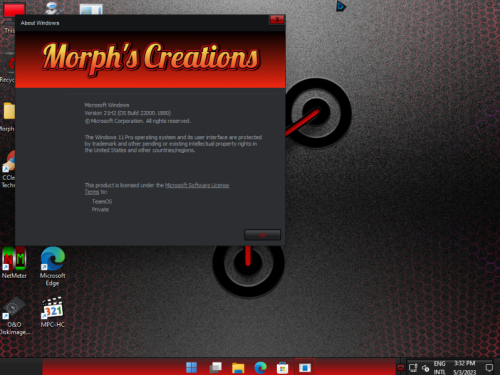
Task: Open the notification center icon
Action: click(489, 368)
